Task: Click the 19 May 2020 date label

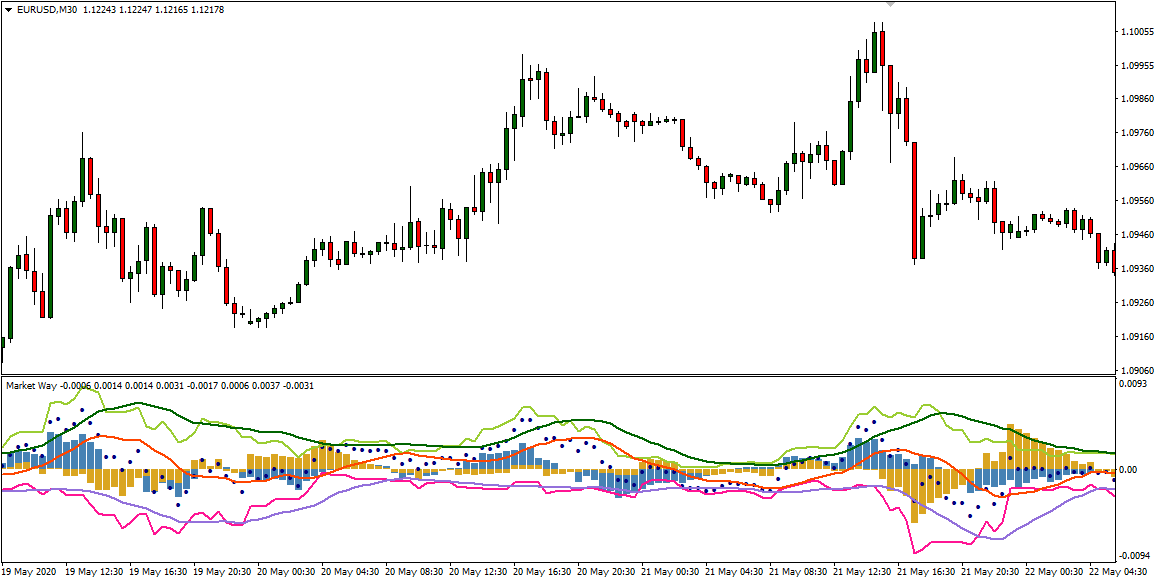Action: click(31, 572)
